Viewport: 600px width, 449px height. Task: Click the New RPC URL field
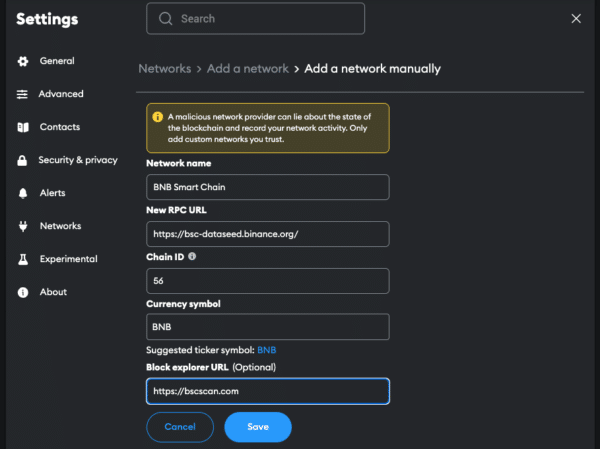coord(268,234)
